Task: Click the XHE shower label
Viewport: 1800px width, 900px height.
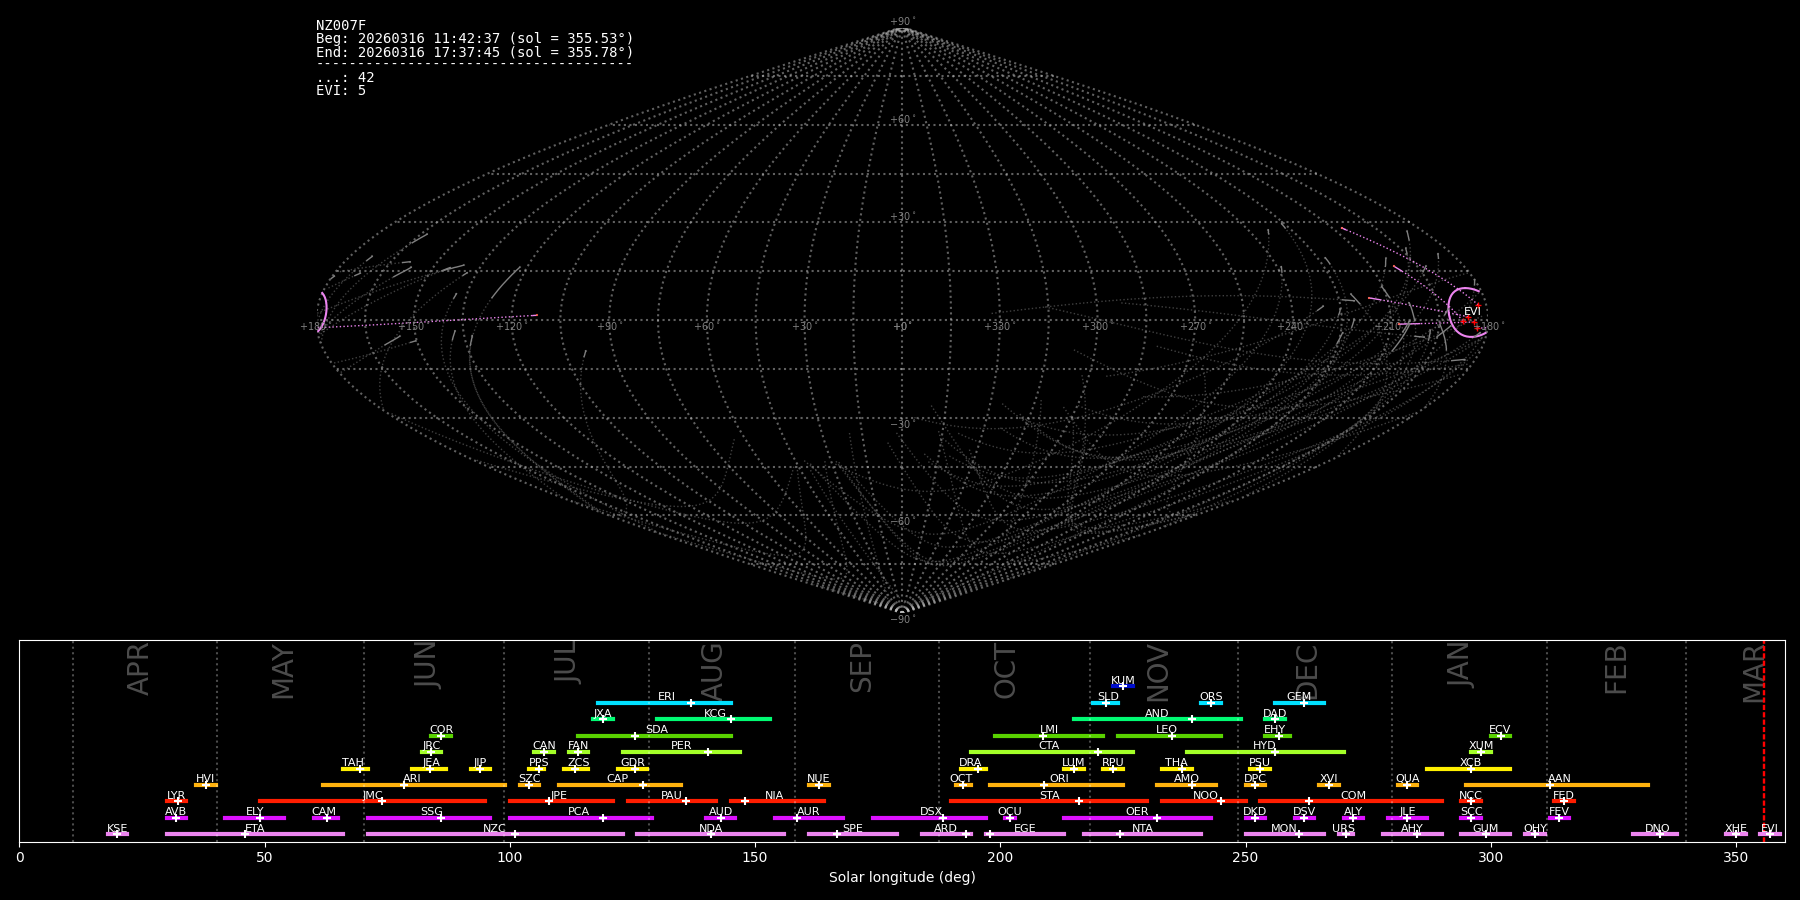Action: tap(1735, 829)
